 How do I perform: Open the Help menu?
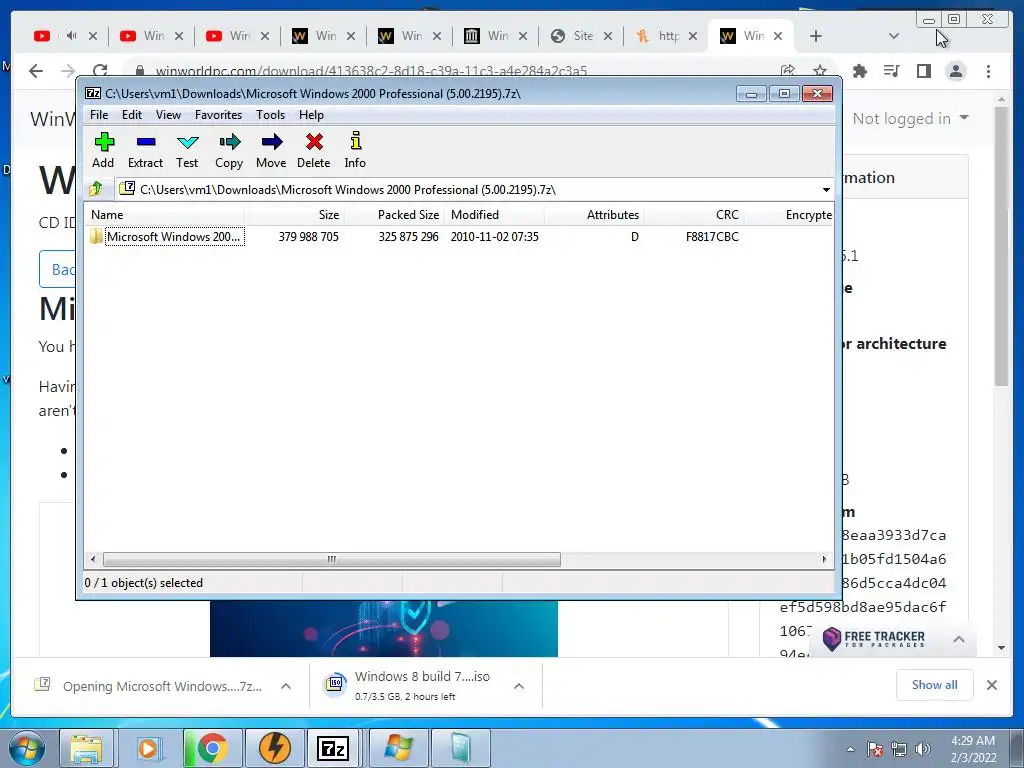pos(311,115)
